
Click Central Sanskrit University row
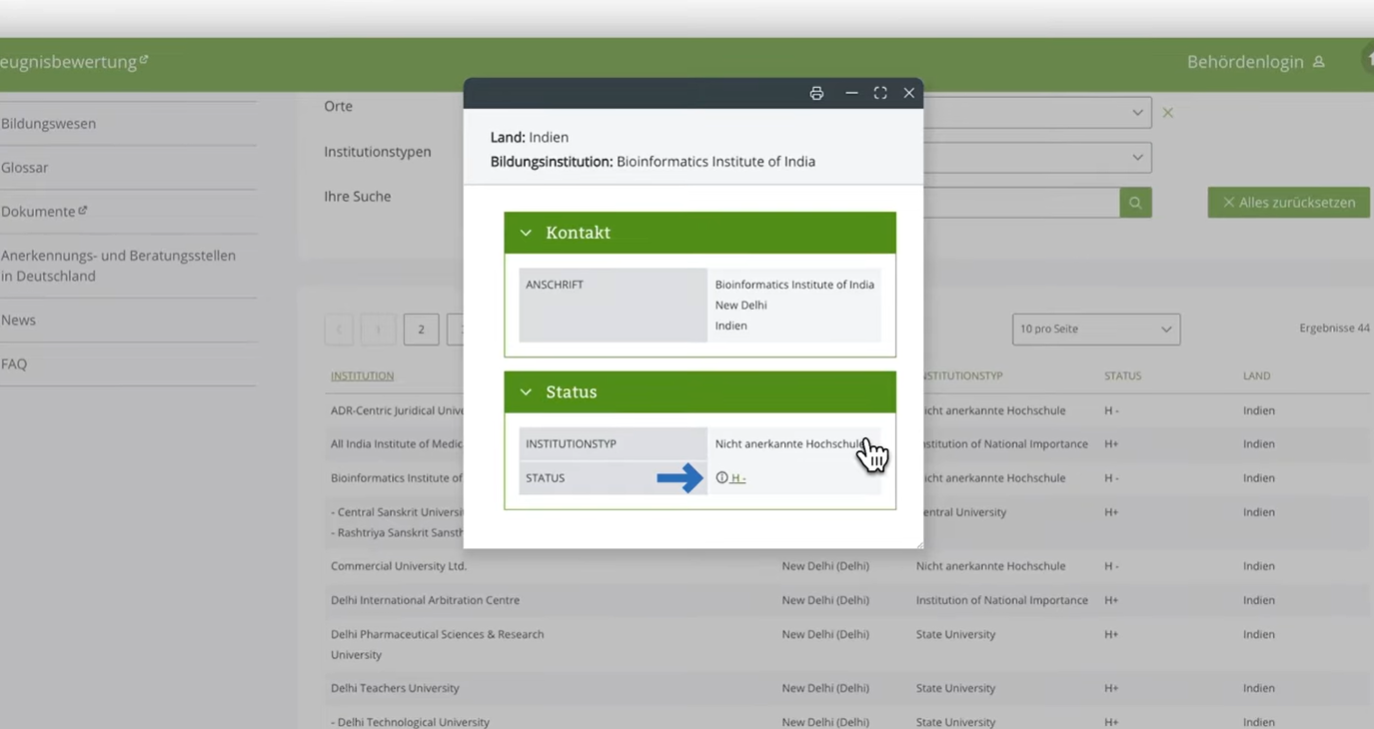coord(398,512)
